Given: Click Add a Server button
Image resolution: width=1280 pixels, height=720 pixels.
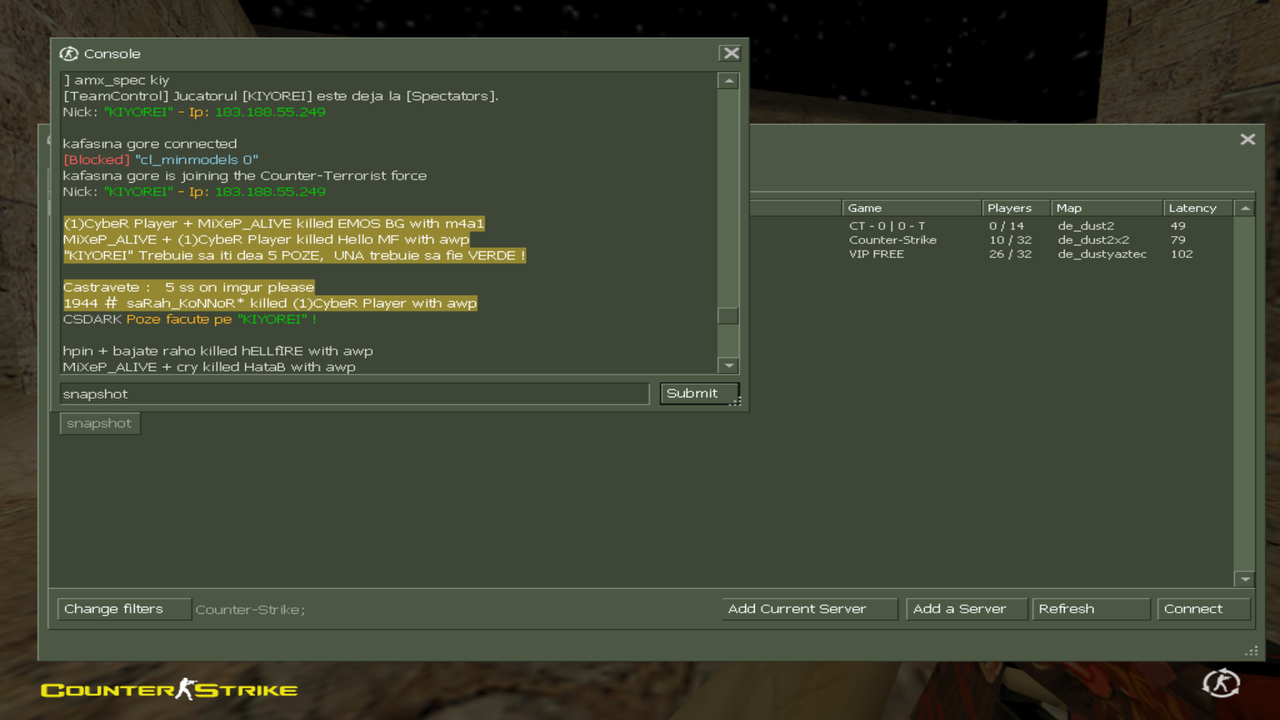Looking at the screenshot, I should (x=966, y=609).
